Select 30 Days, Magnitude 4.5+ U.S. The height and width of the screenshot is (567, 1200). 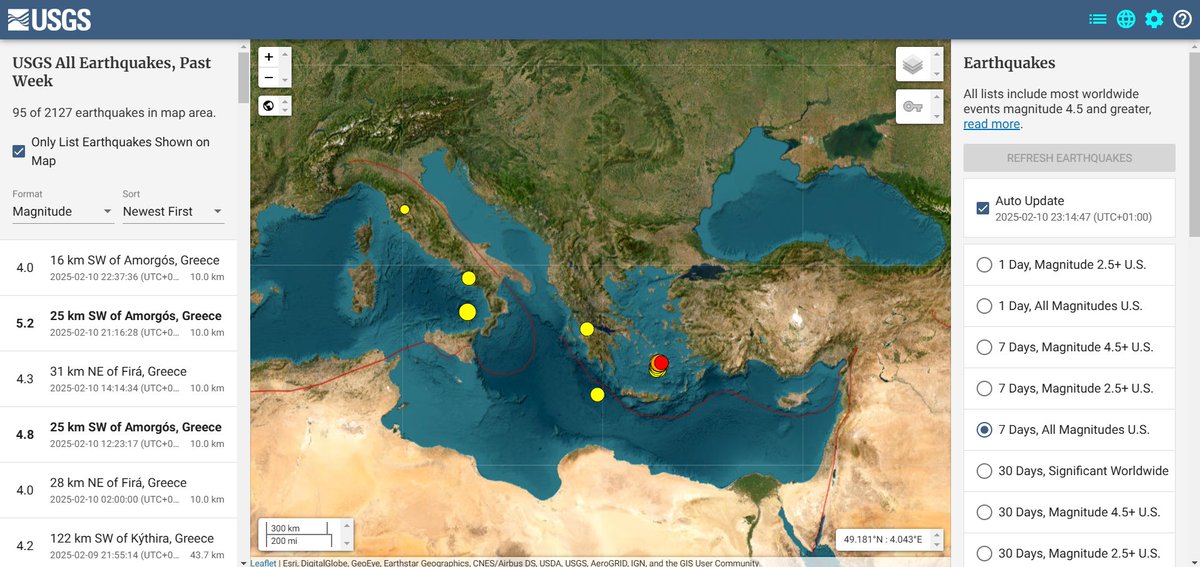pyautogui.click(x=984, y=512)
